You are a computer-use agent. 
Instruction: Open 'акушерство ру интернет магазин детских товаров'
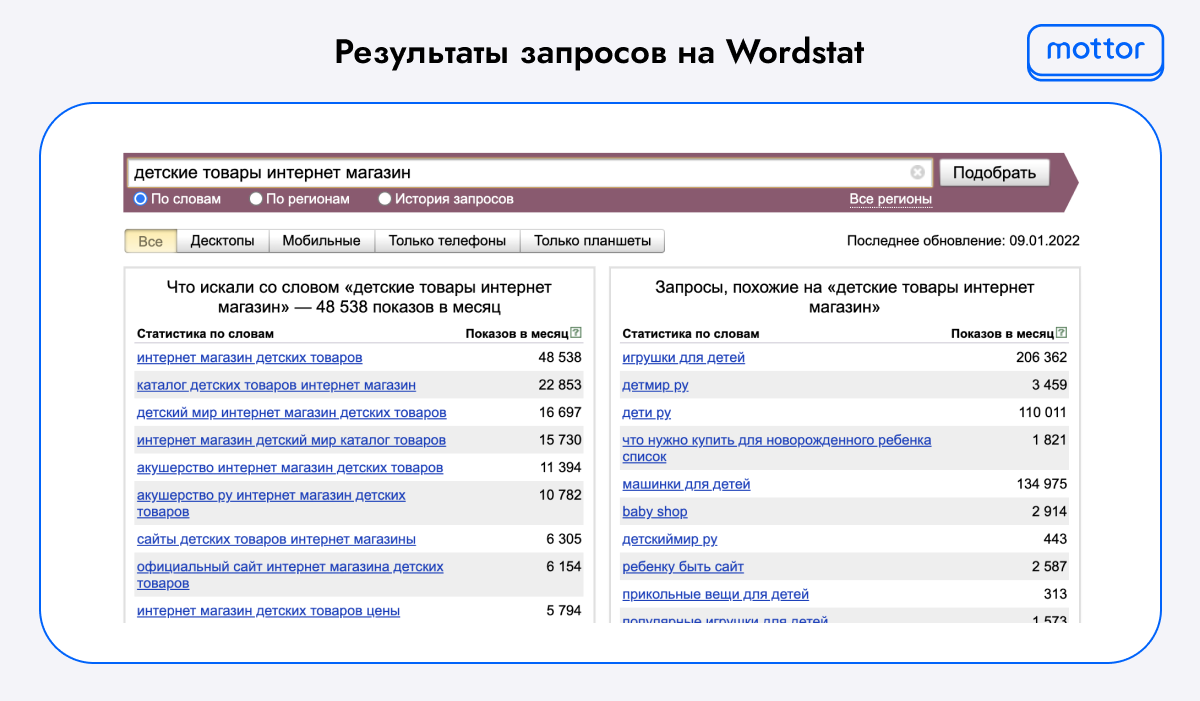271,503
